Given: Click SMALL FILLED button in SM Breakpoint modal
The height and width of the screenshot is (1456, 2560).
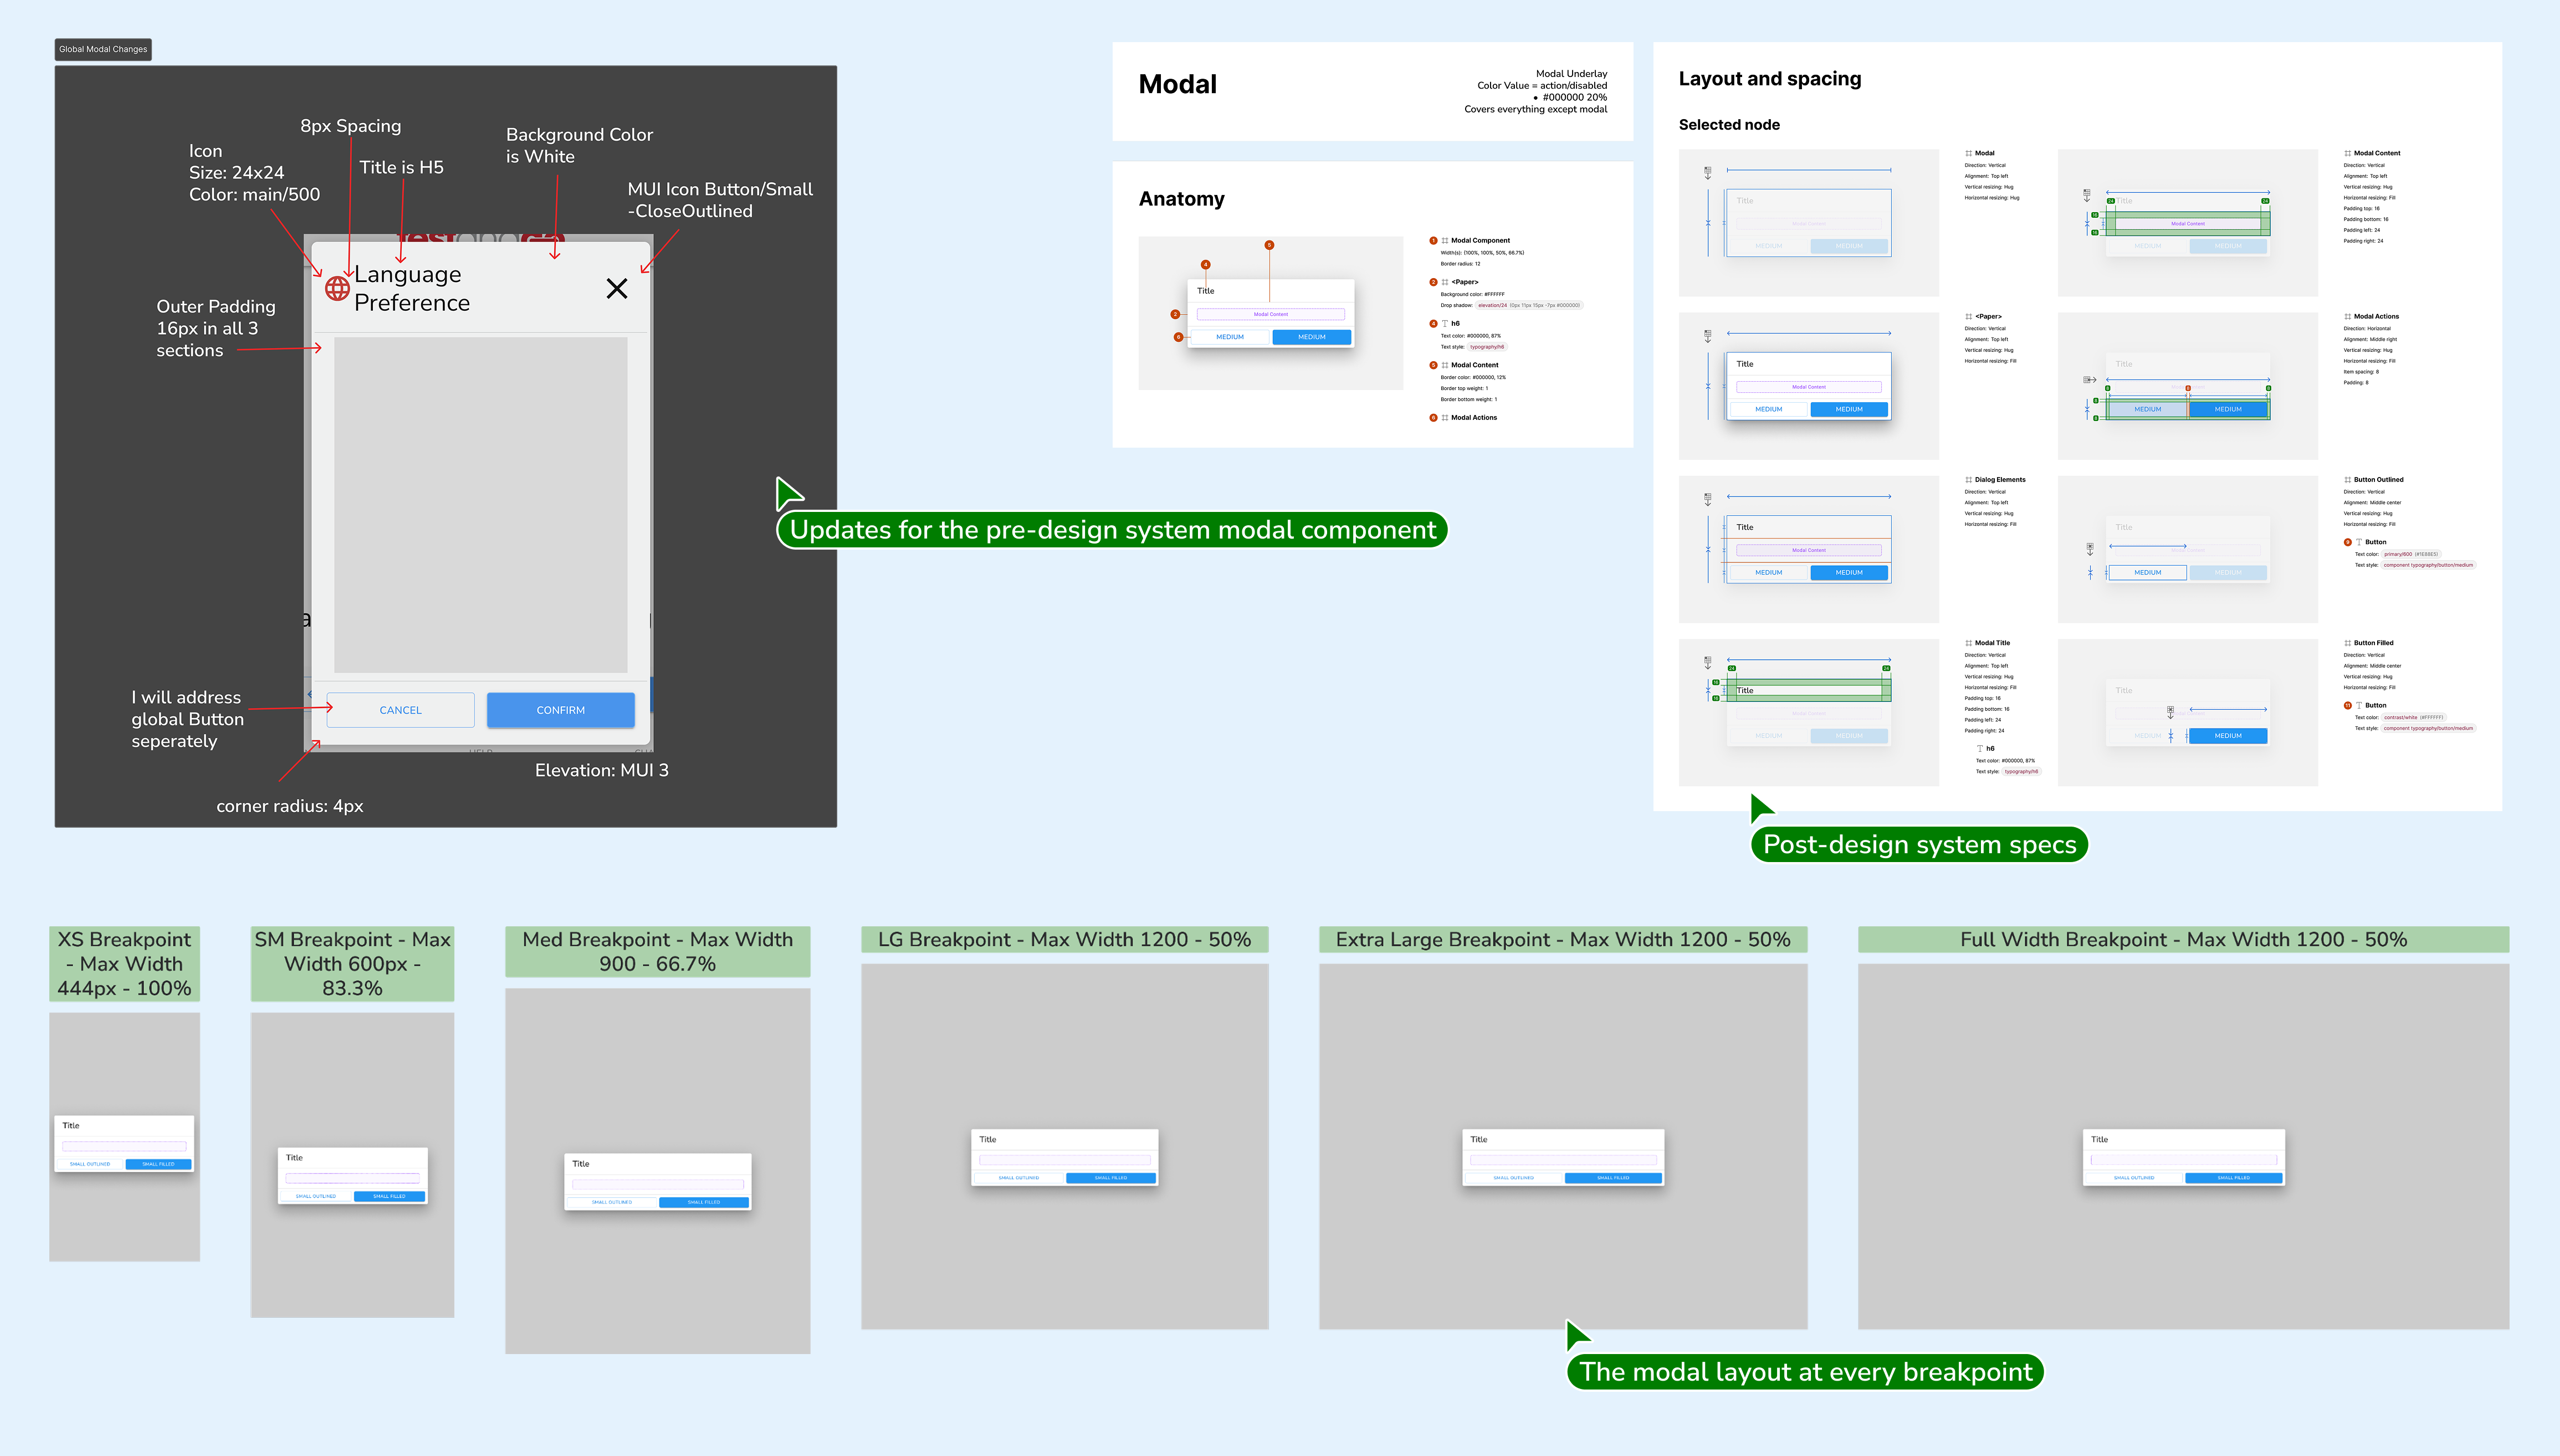Looking at the screenshot, I should (389, 1196).
